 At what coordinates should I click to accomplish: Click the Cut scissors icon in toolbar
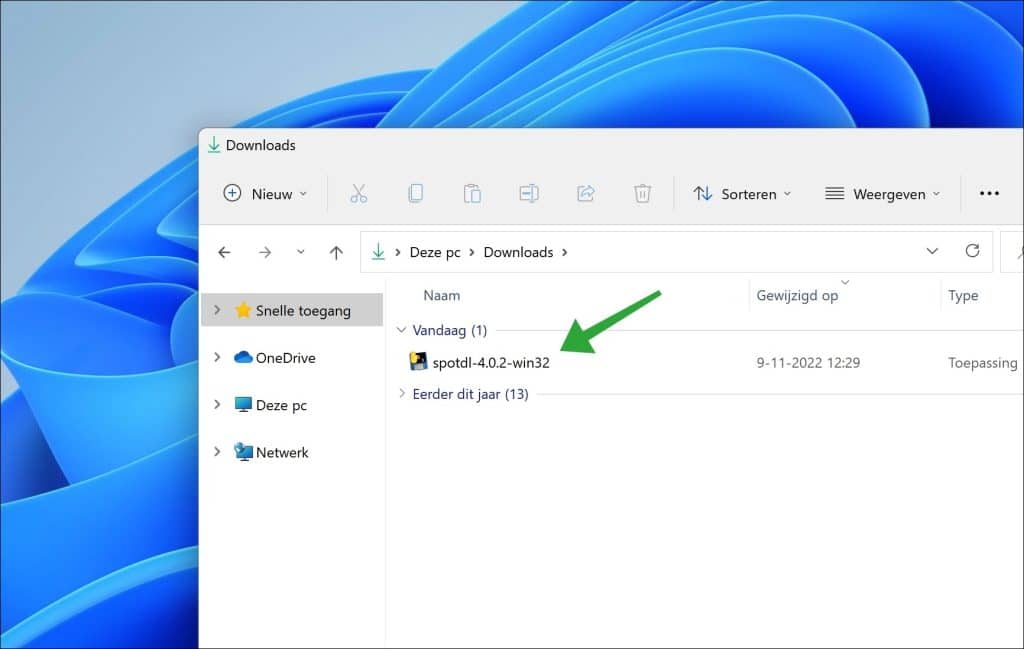coord(358,194)
